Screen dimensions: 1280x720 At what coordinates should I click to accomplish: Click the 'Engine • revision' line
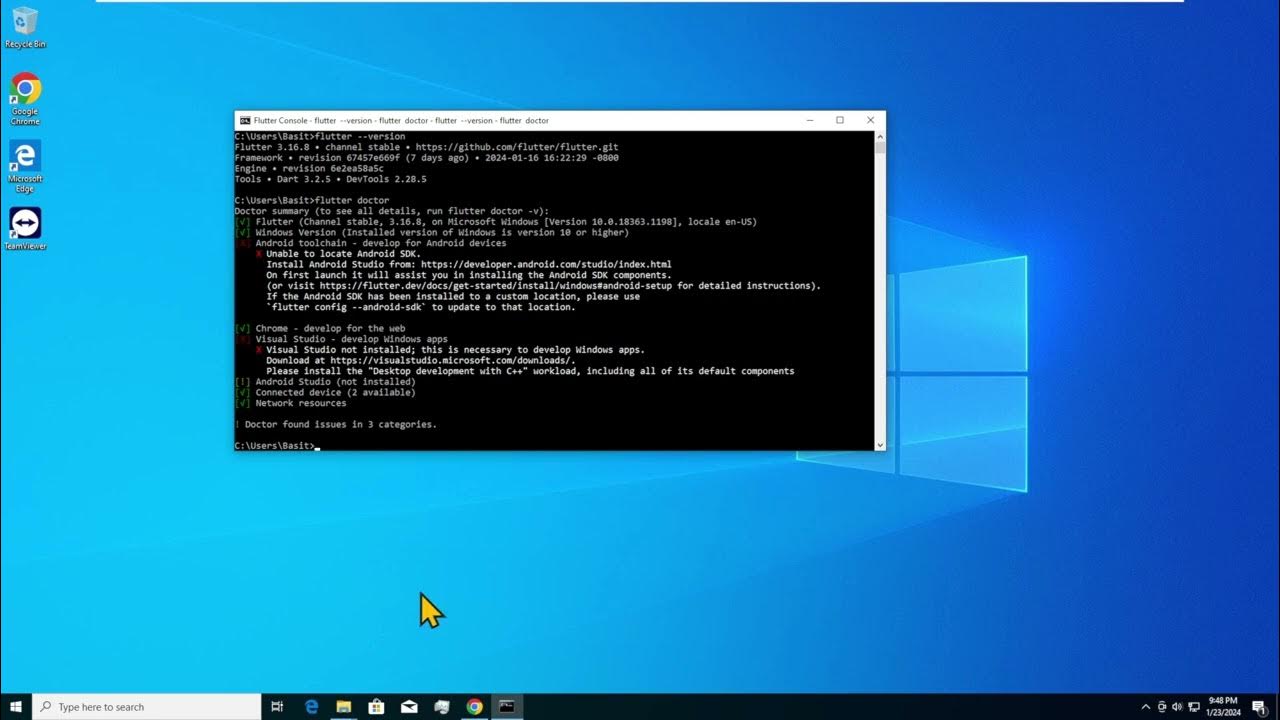(309, 168)
